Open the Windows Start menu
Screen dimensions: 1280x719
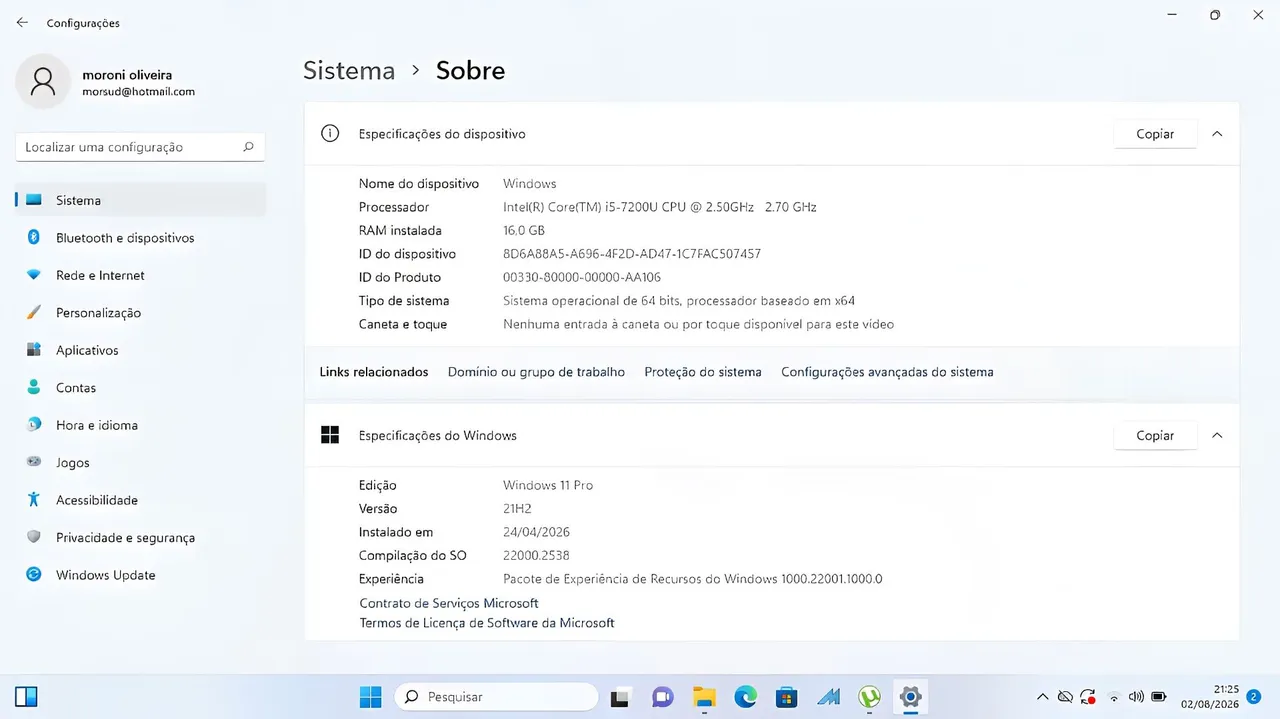click(x=371, y=696)
